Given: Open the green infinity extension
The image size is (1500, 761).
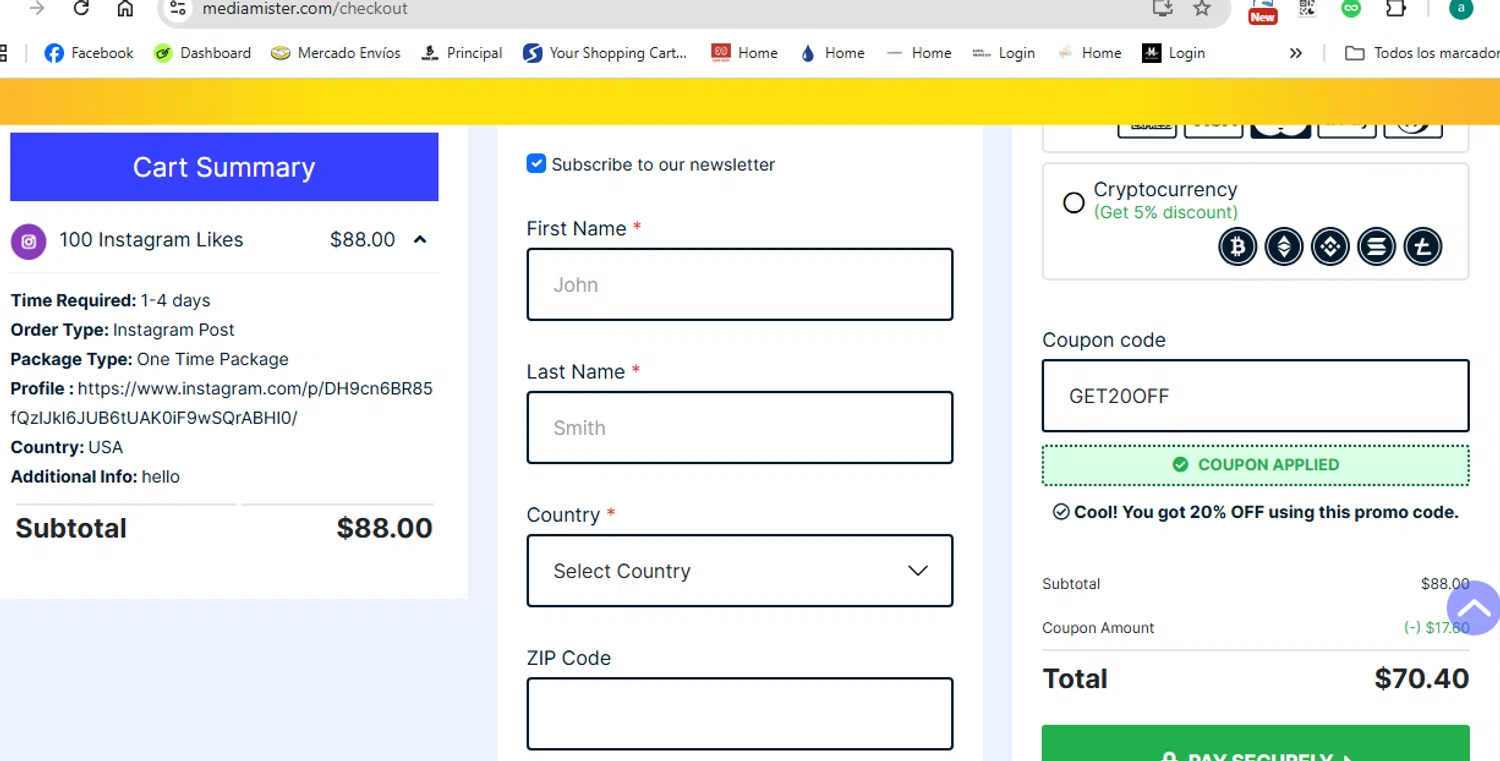Looking at the screenshot, I should (1351, 8).
